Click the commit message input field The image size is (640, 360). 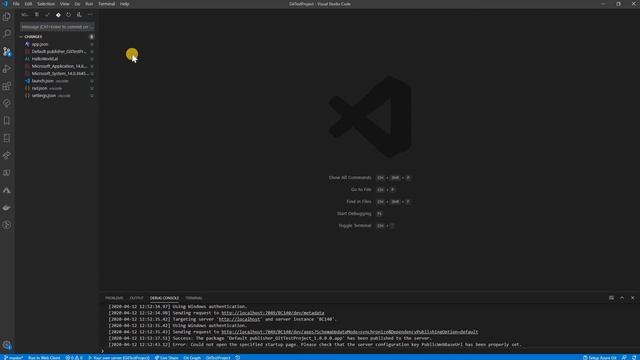57,27
